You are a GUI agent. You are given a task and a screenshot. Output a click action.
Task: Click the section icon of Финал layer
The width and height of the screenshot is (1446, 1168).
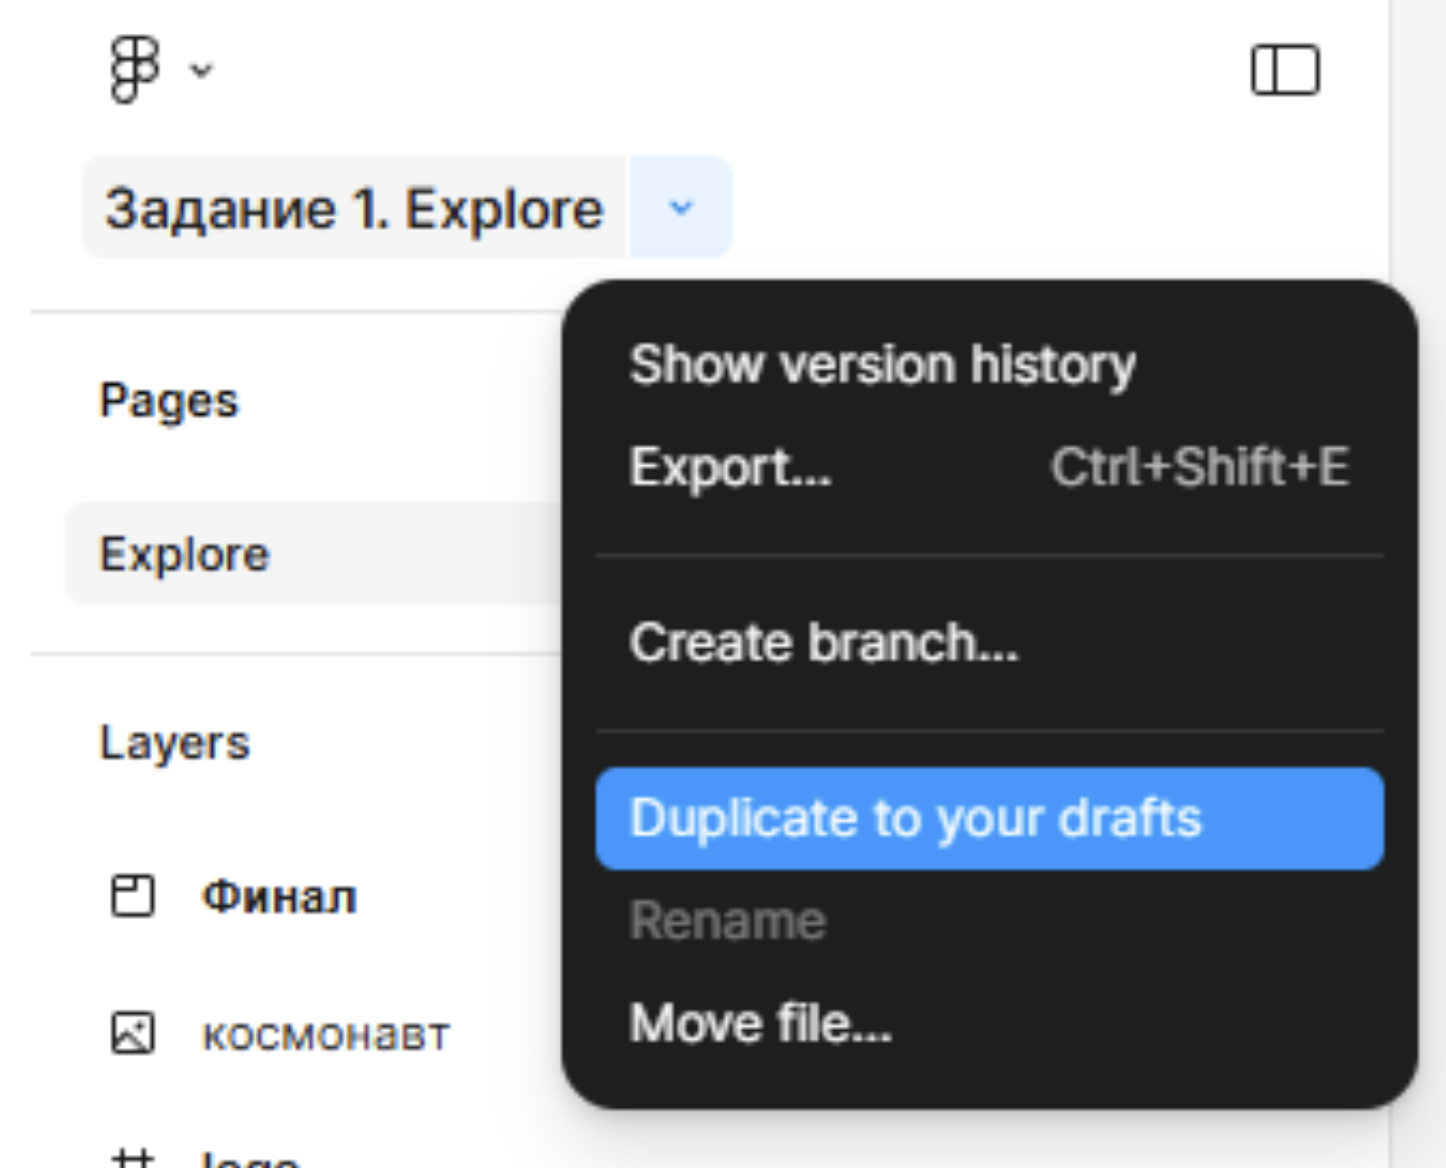tap(132, 896)
